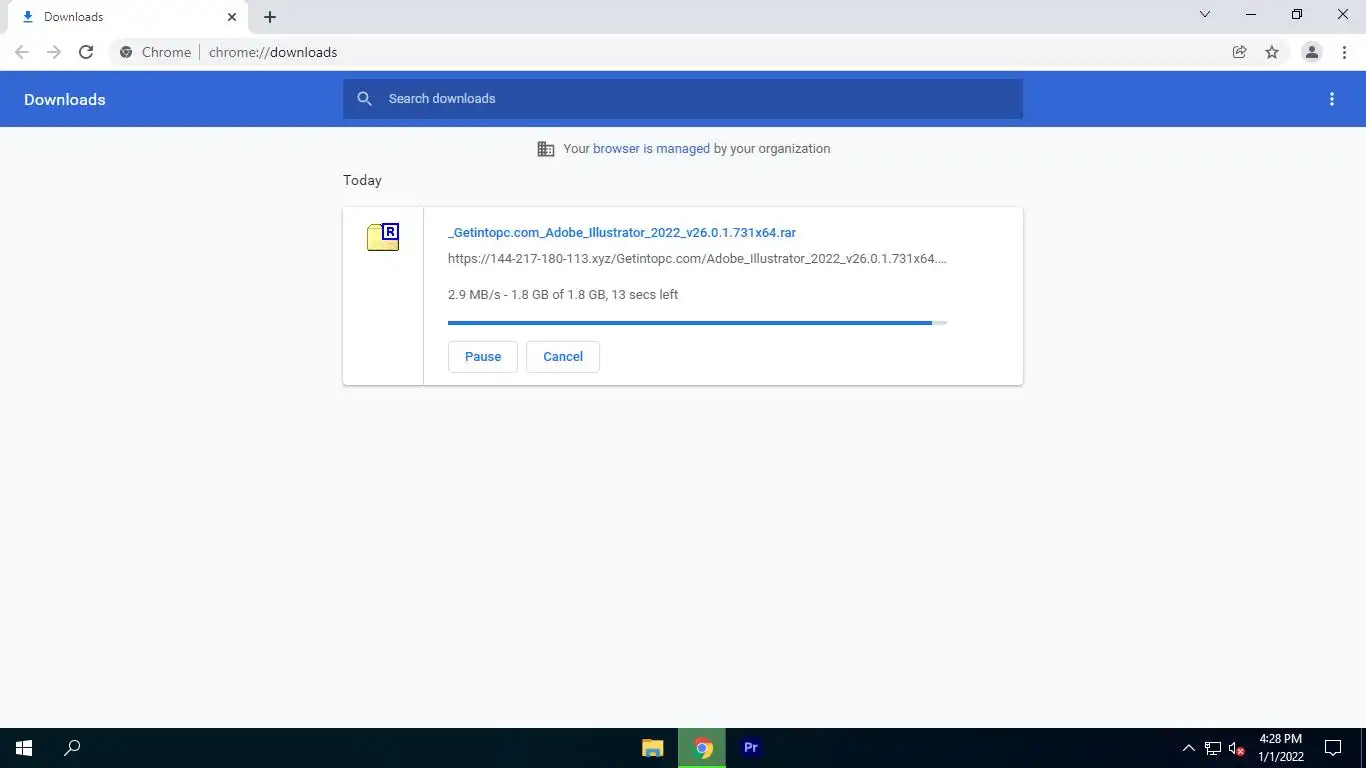The height and width of the screenshot is (768, 1366).
Task: Click the muted volume tray icon
Action: tap(1236, 748)
